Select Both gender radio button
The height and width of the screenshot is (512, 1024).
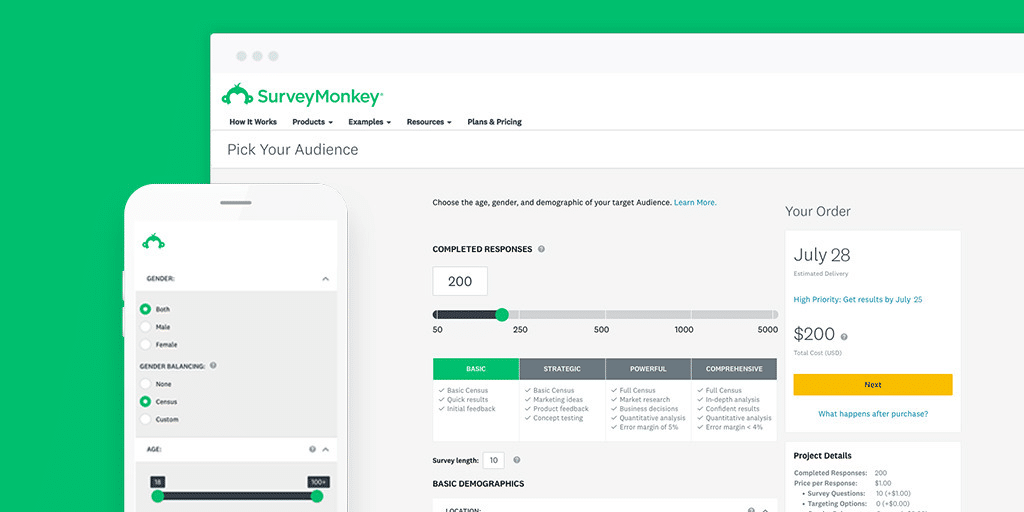pyautogui.click(x=145, y=309)
